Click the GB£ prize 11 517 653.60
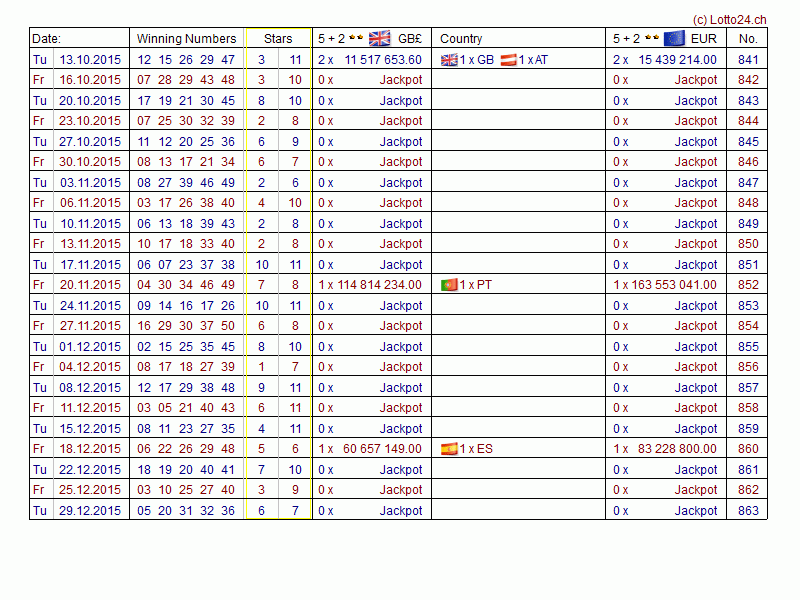The width and height of the screenshot is (800, 600). click(383, 60)
